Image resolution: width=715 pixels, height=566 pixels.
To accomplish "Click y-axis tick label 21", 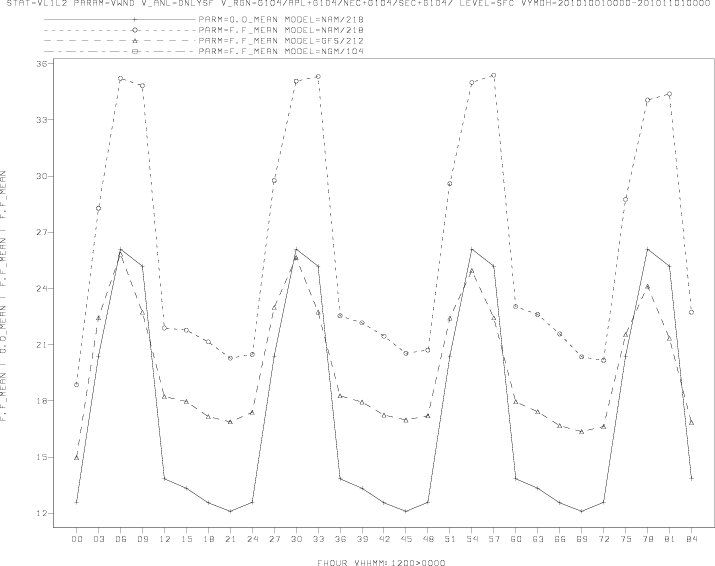I will (x=41, y=345).
